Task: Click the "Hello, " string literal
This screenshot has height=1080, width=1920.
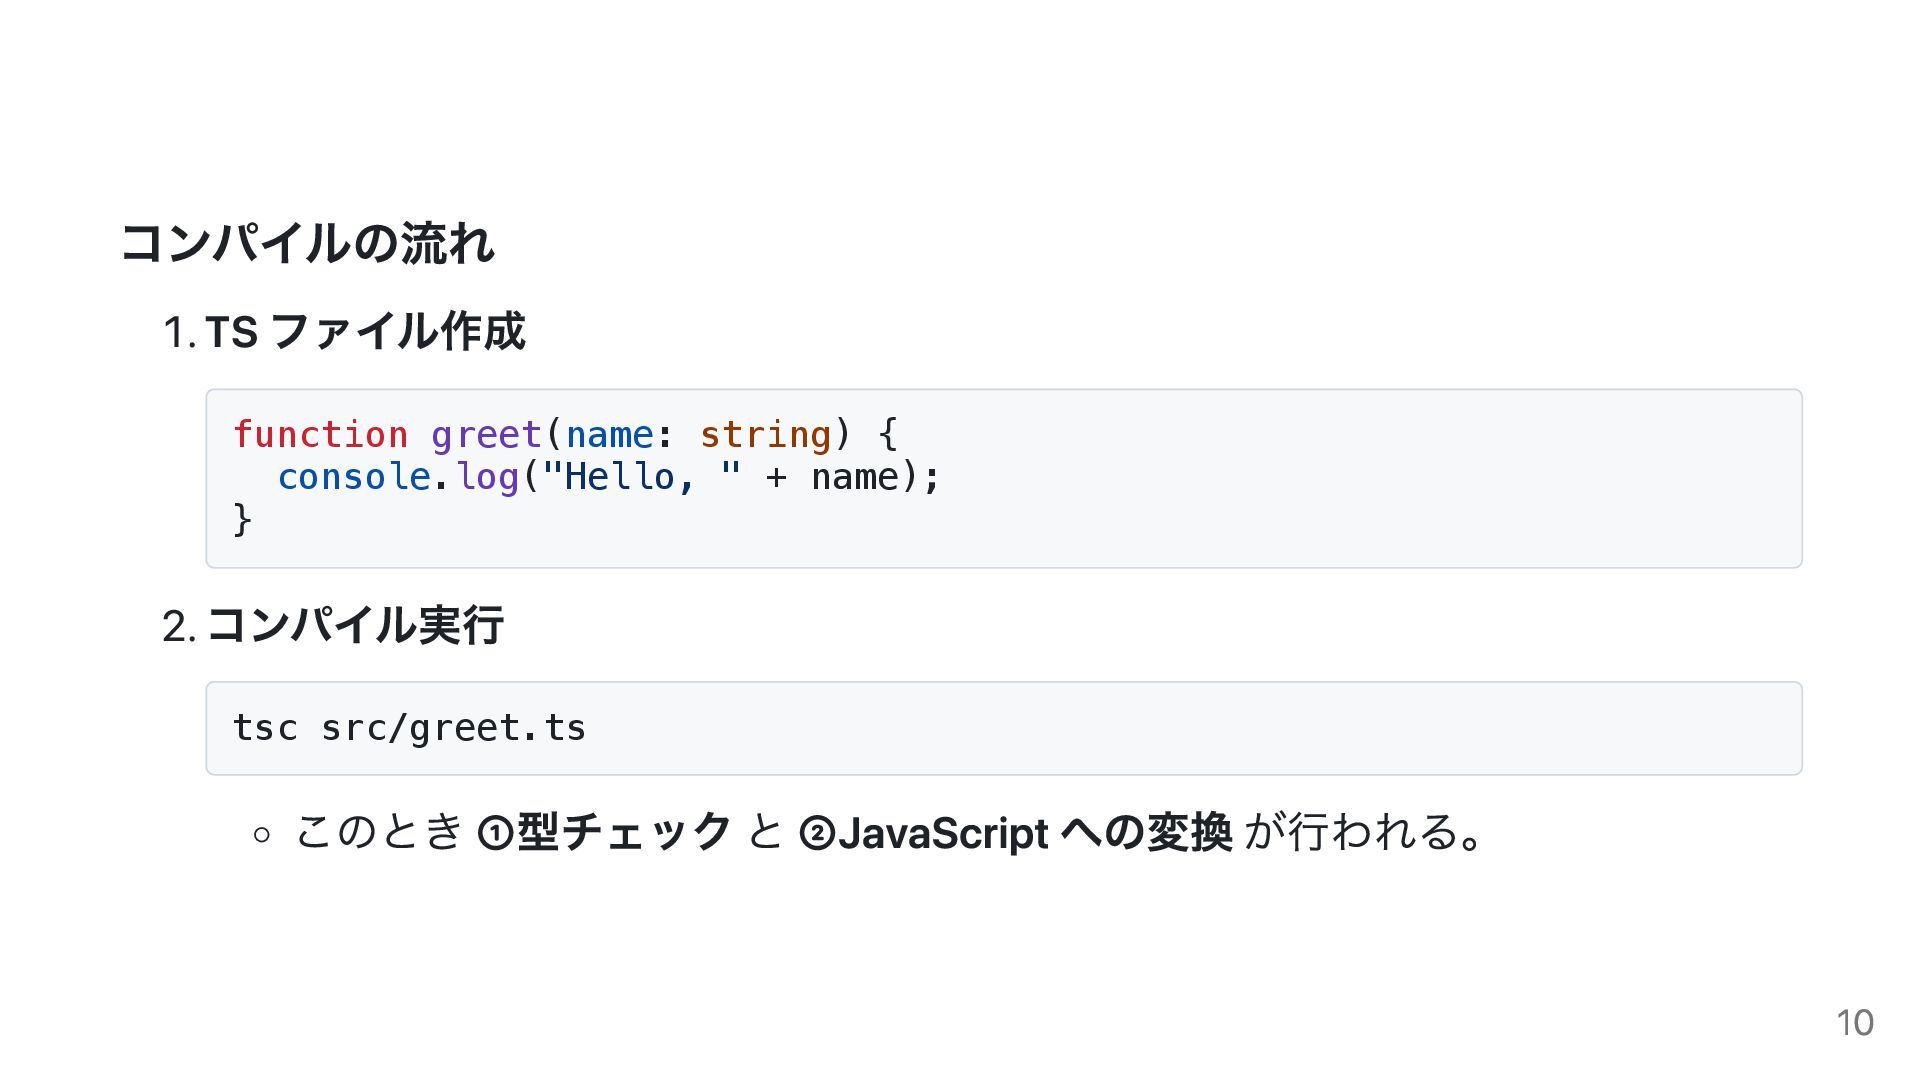Action: point(641,477)
